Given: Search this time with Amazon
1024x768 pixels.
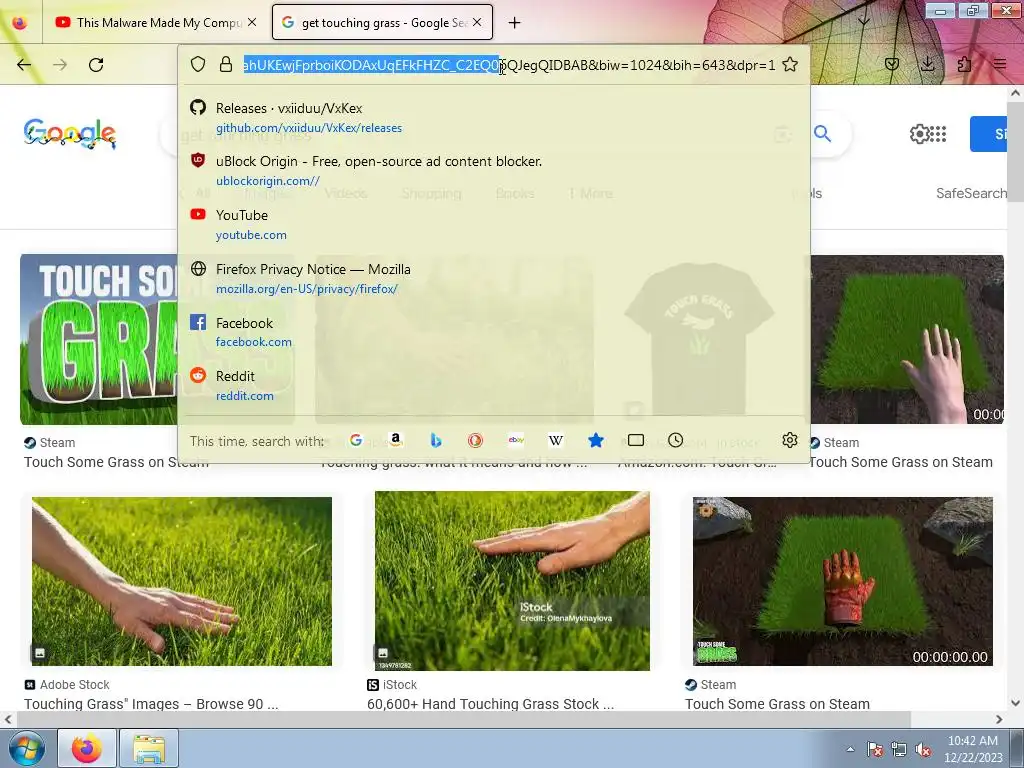Looking at the screenshot, I should coord(396,440).
